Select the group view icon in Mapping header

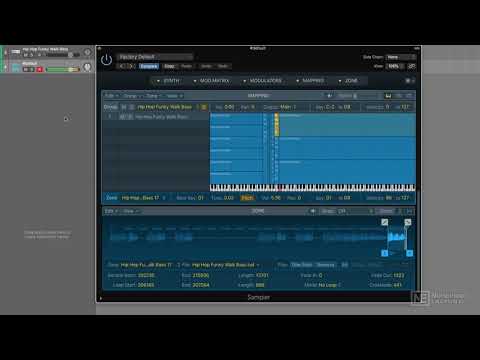399,96
